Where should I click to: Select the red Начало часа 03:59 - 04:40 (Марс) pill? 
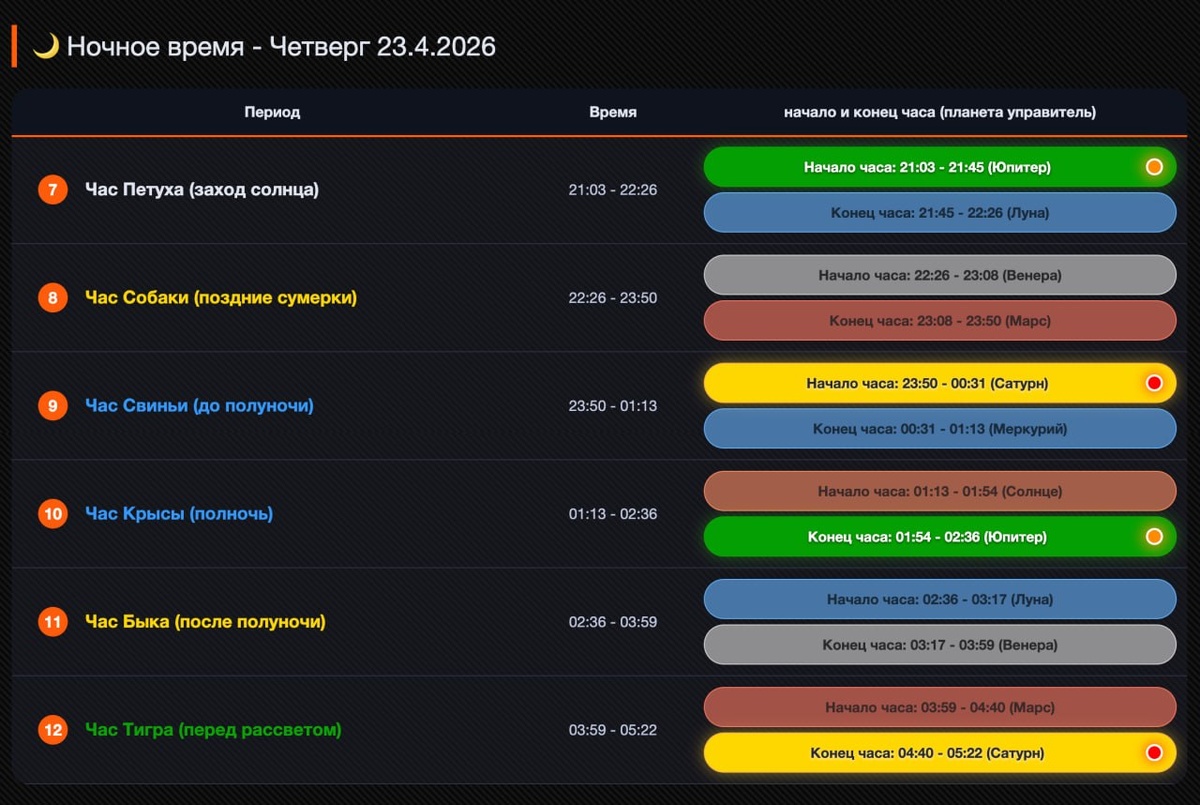(940, 707)
